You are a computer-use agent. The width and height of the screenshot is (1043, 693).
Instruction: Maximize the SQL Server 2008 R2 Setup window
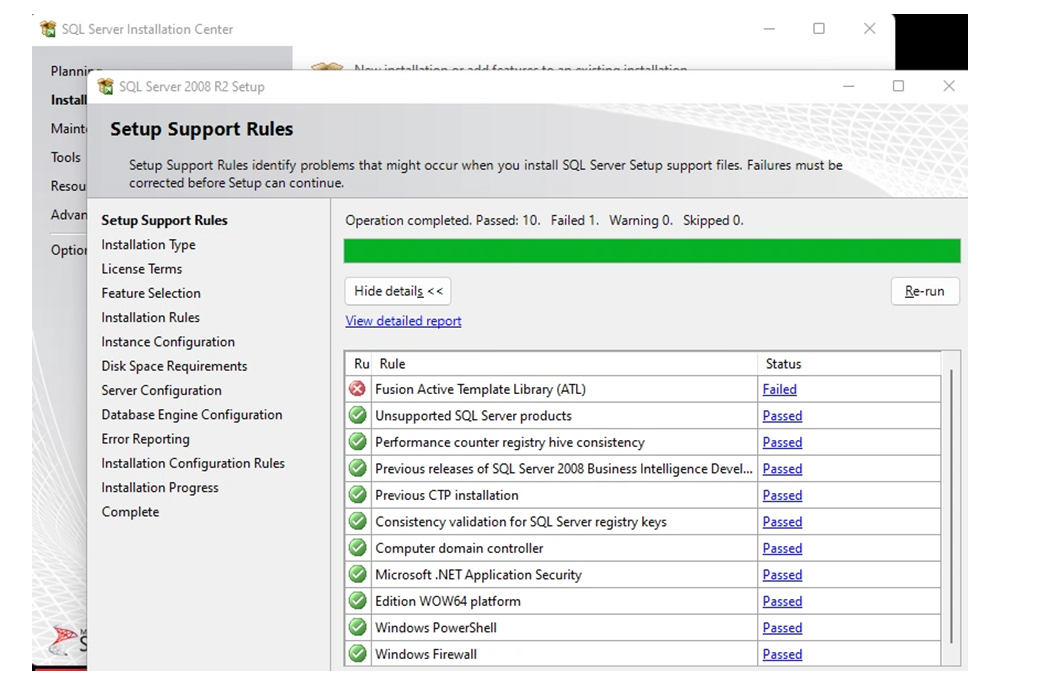coord(899,86)
